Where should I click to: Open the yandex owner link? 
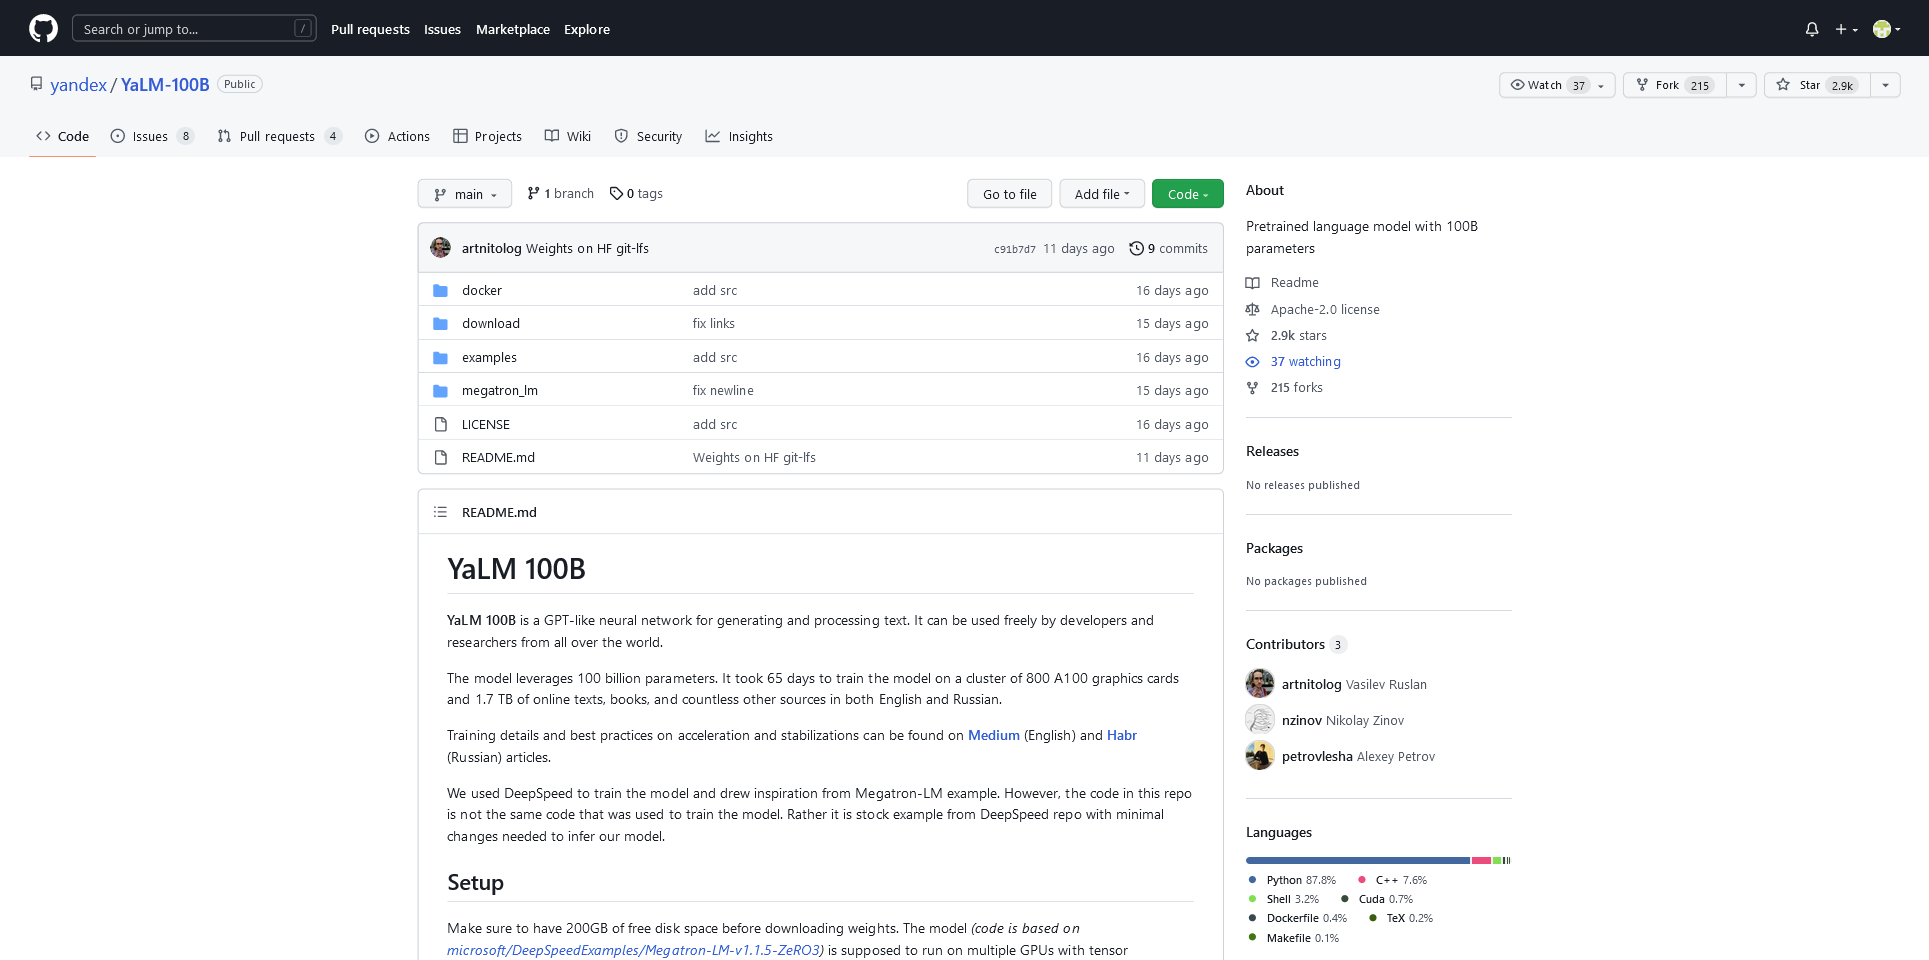(78, 85)
